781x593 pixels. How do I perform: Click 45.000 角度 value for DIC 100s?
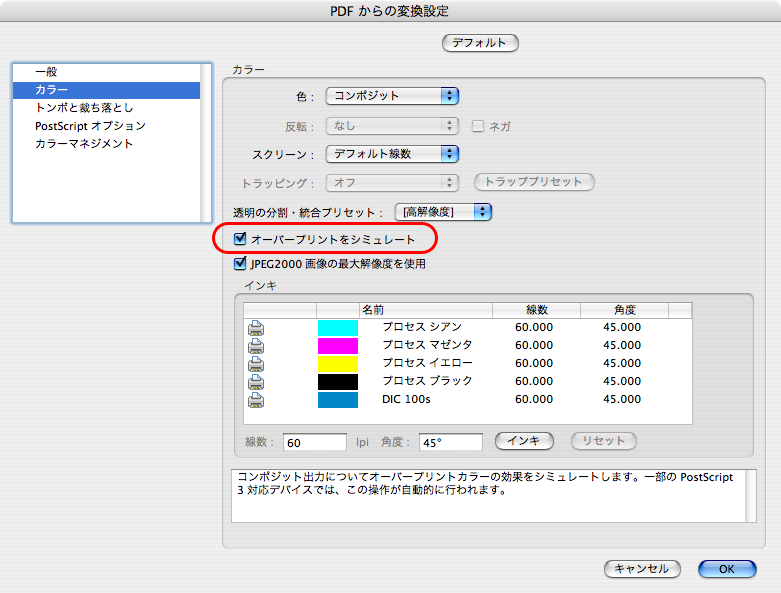(x=622, y=399)
